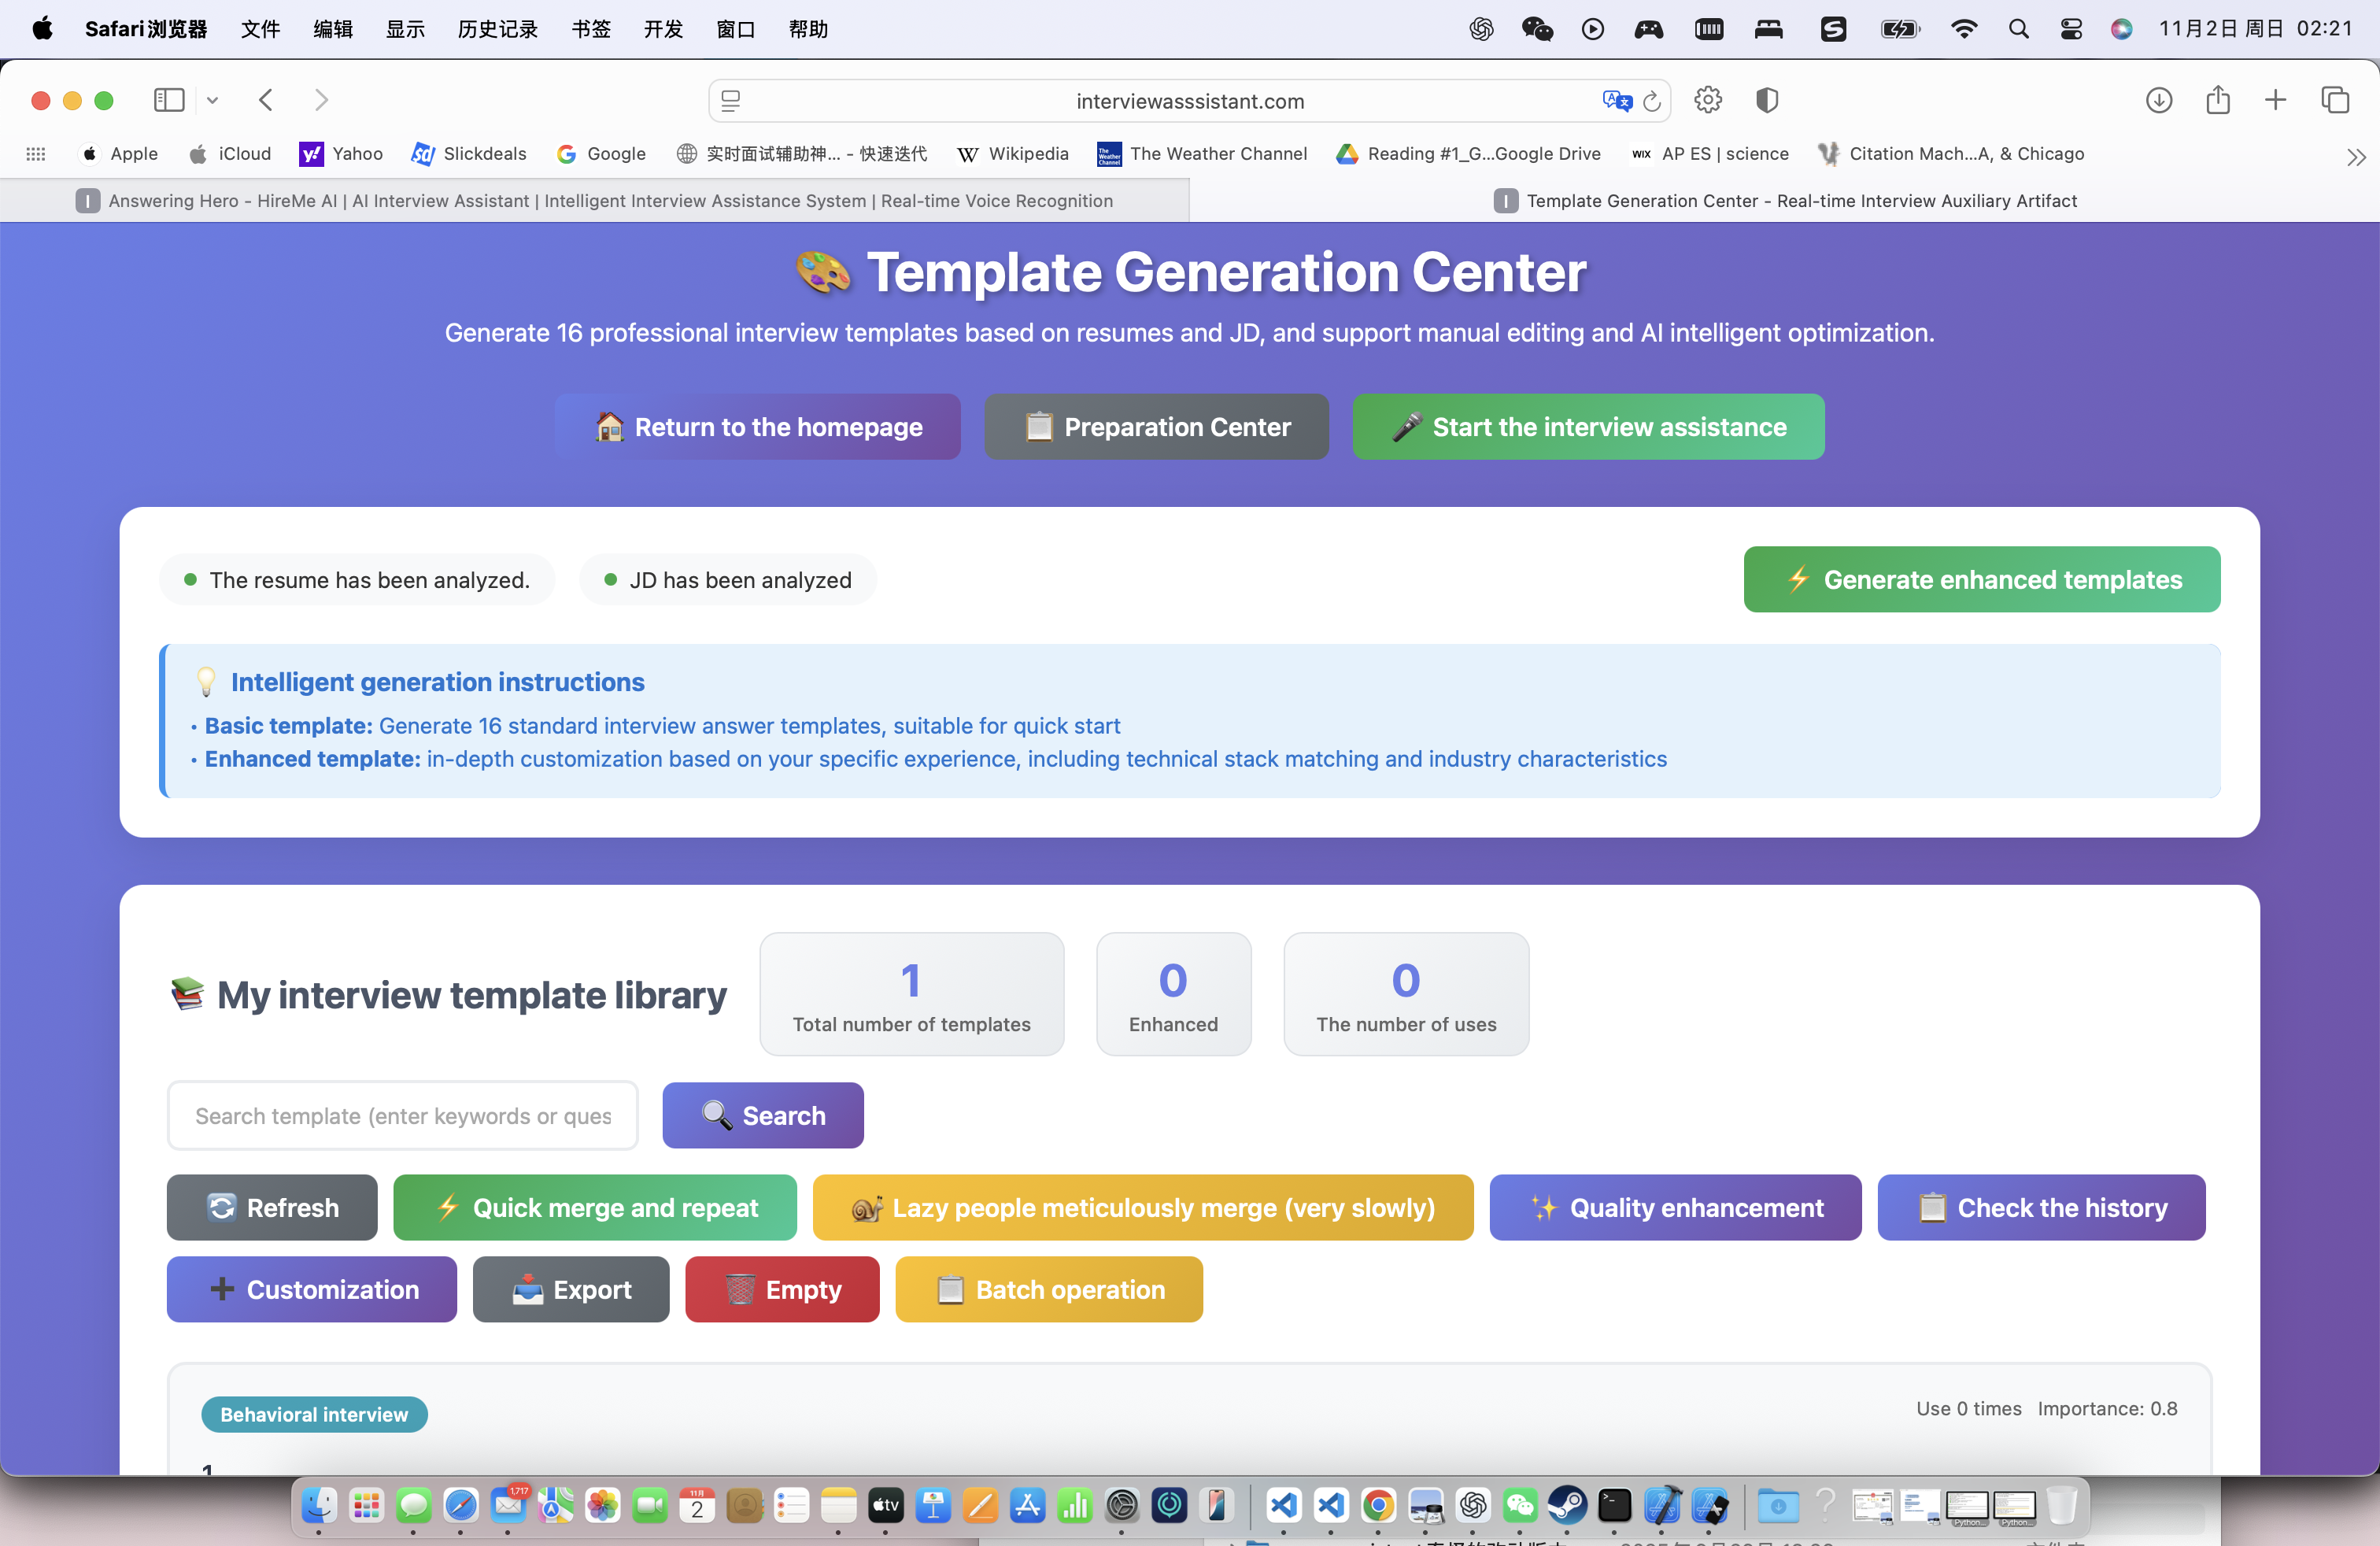Toggle the Safari sidebar

pyautogui.click(x=169, y=100)
